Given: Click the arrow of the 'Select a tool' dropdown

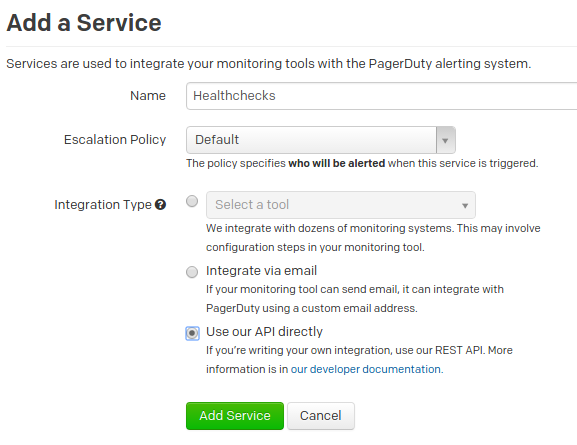Looking at the screenshot, I should tap(465, 205).
